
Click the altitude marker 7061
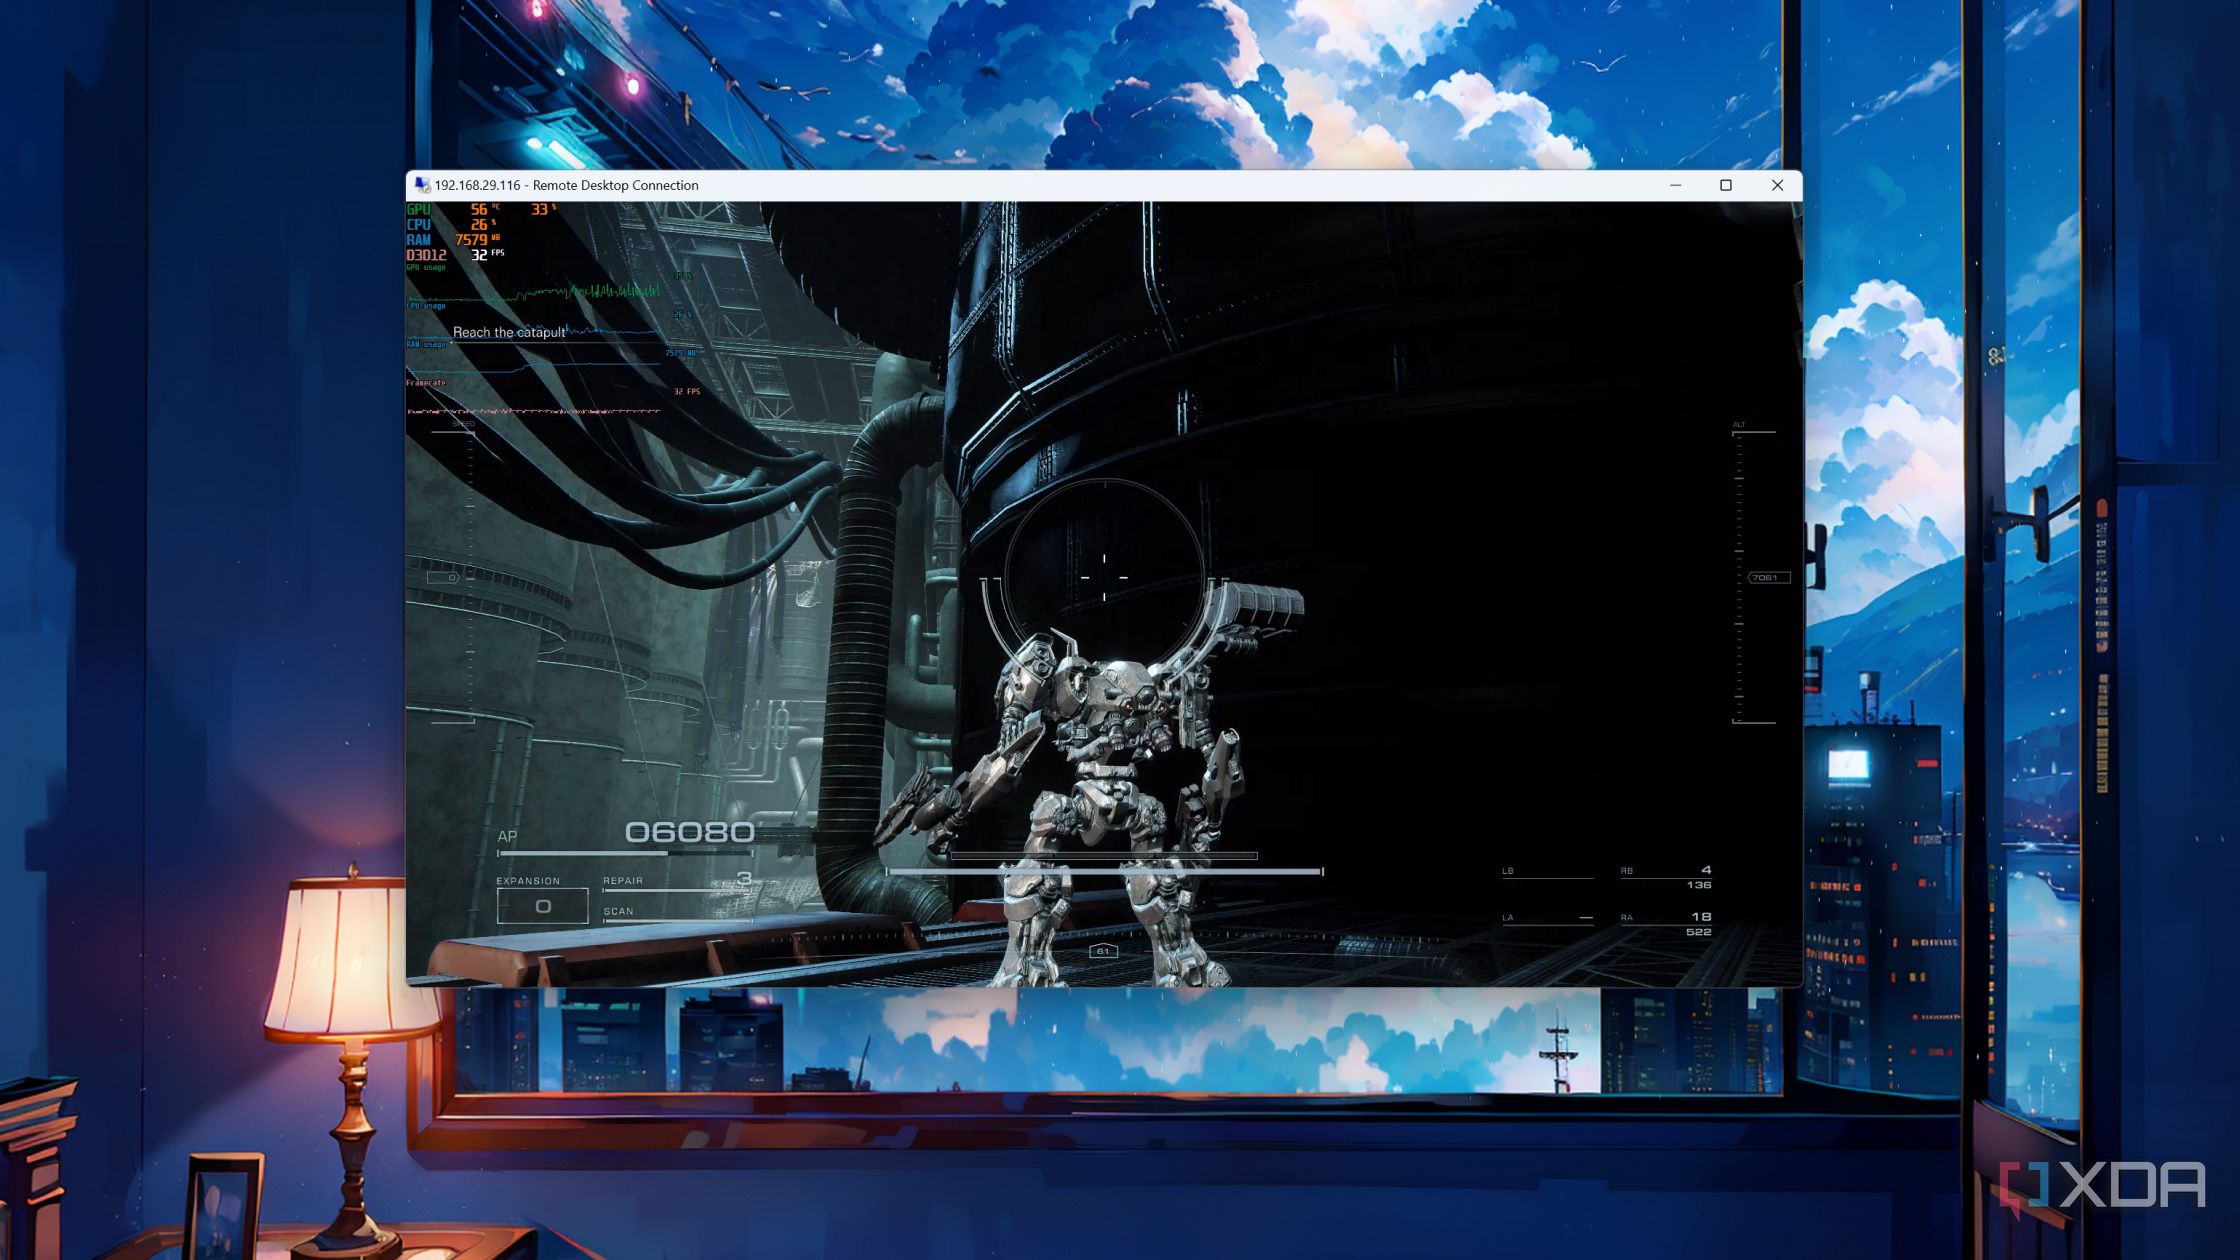1768,578
